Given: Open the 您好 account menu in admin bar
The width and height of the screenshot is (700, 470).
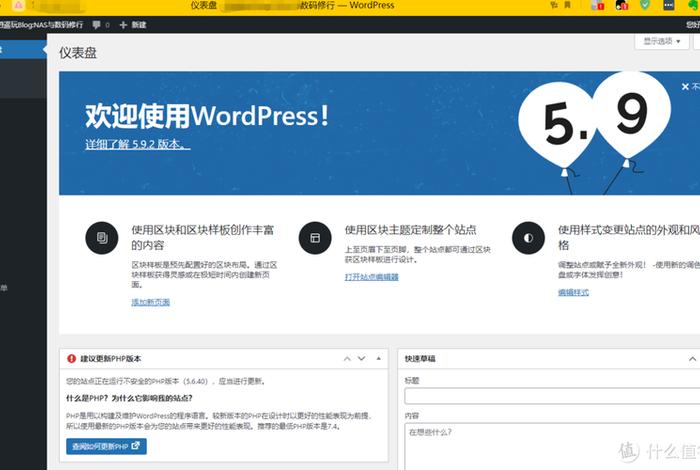Looking at the screenshot, I should coord(693,25).
